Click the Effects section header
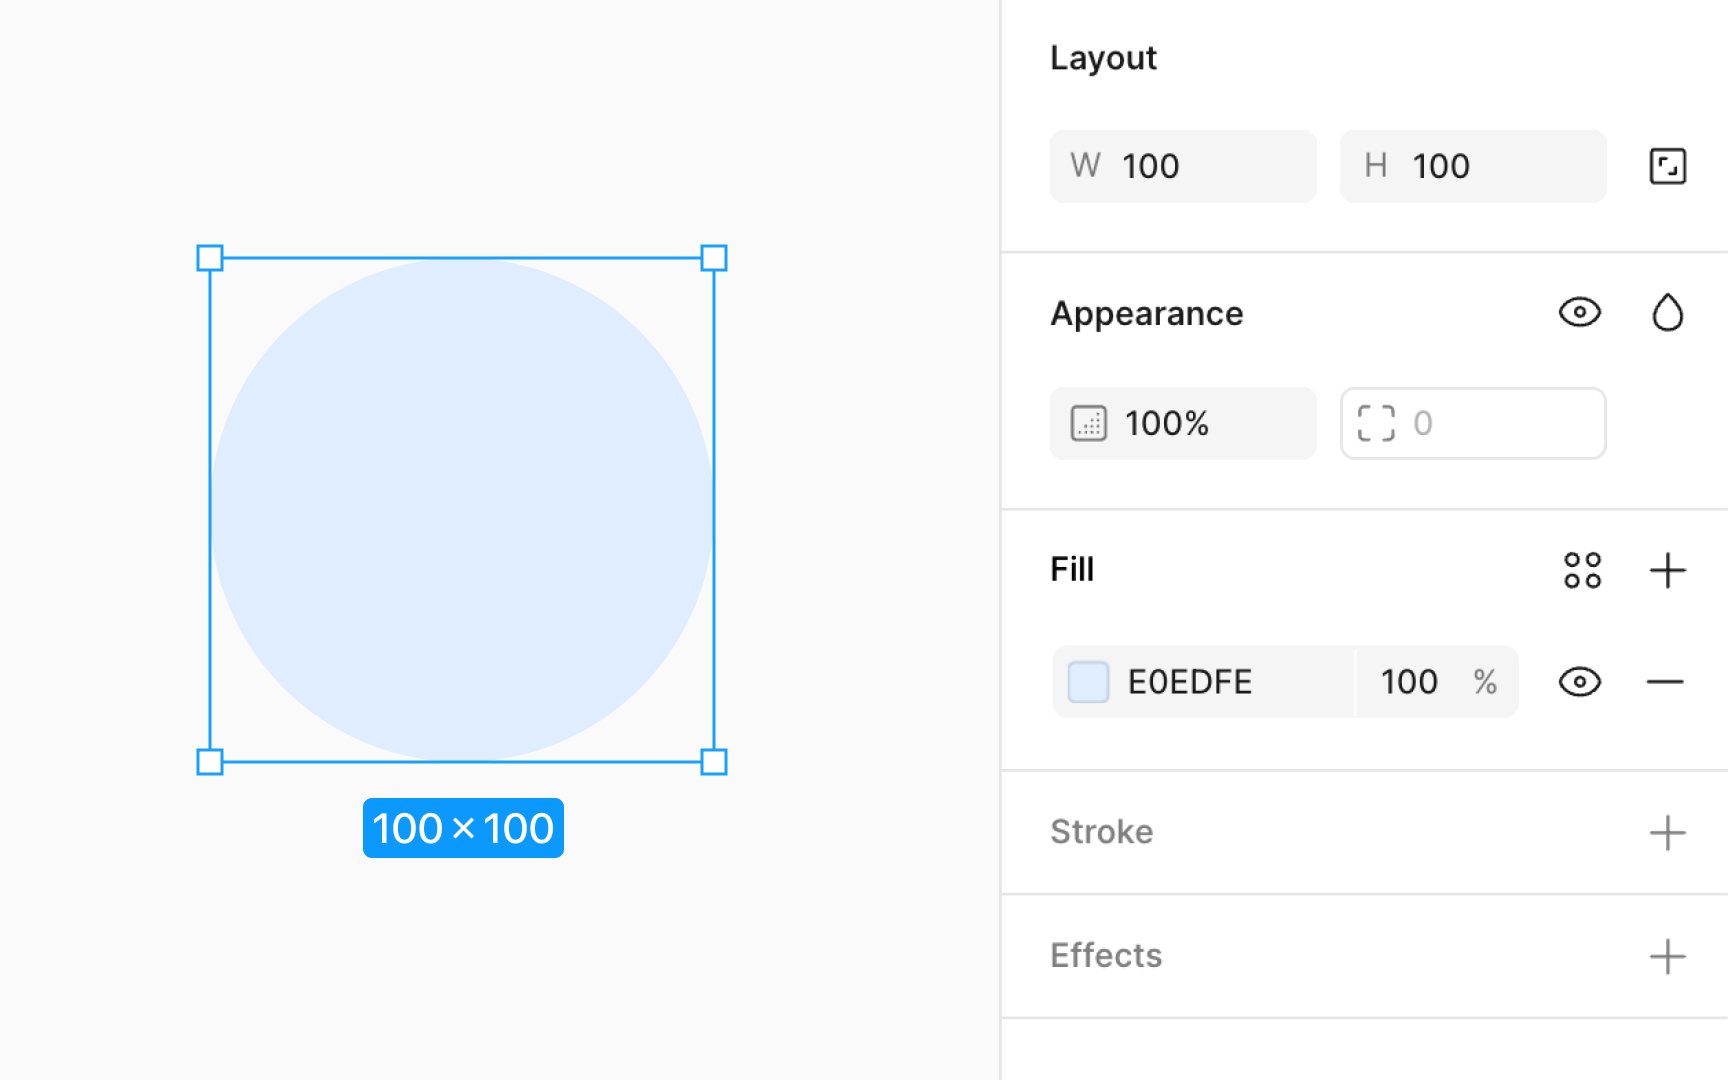Image resolution: width=1728 pixels, height=1080 pixels. pos(1106,956)
